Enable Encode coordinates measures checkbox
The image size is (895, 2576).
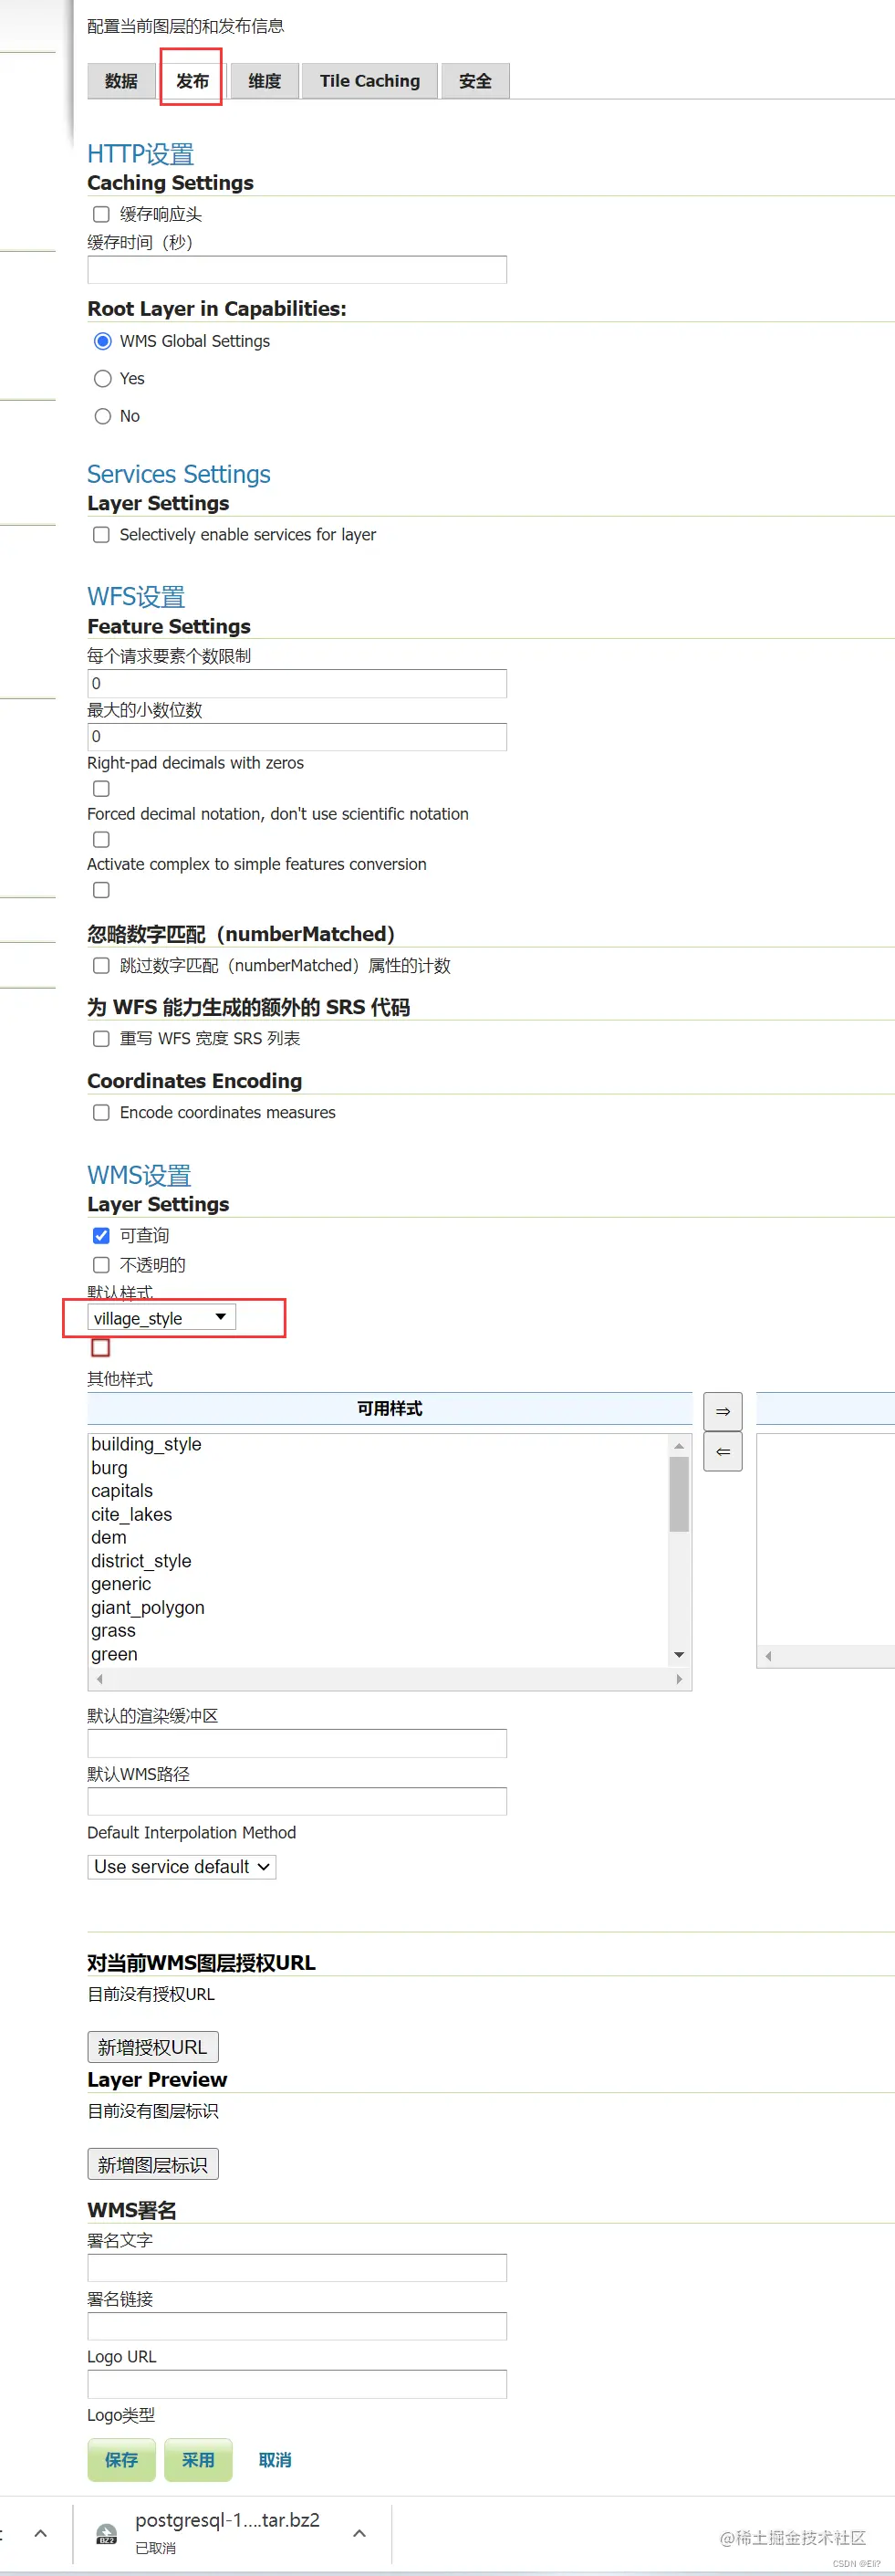[x=101, y=1113]
